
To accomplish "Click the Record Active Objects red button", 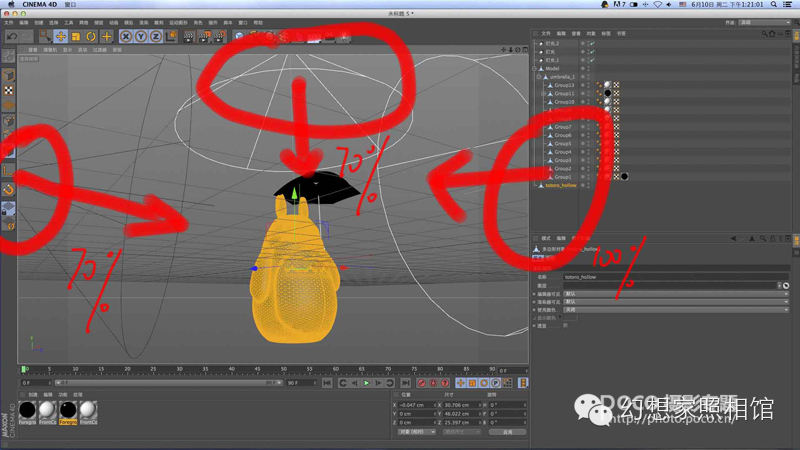I will 421,383.
